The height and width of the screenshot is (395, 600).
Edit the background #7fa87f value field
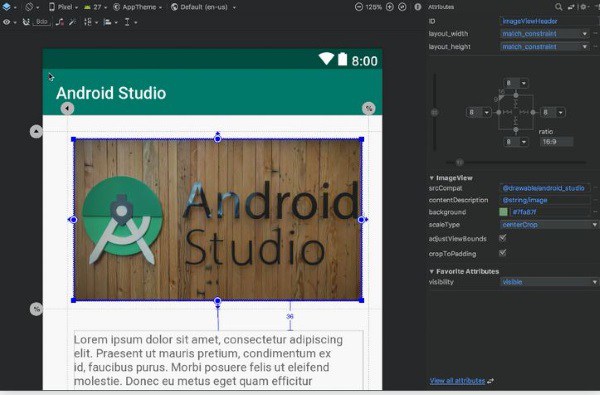pos(550,212)
